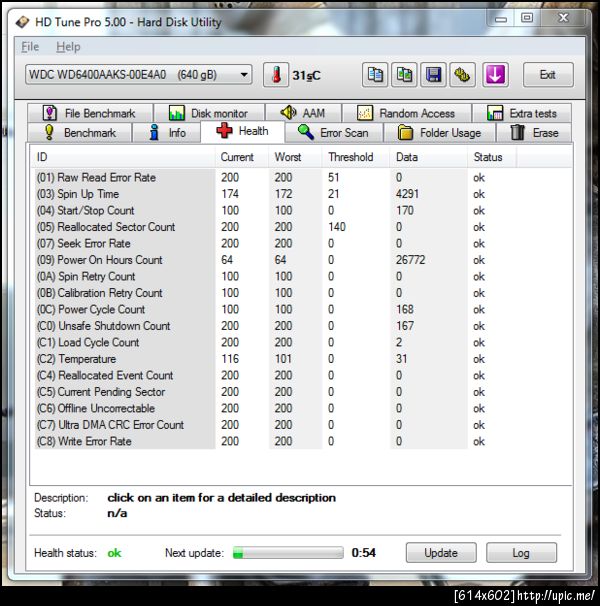Click the purple down-arrow tray icon

tap(495, 75)
